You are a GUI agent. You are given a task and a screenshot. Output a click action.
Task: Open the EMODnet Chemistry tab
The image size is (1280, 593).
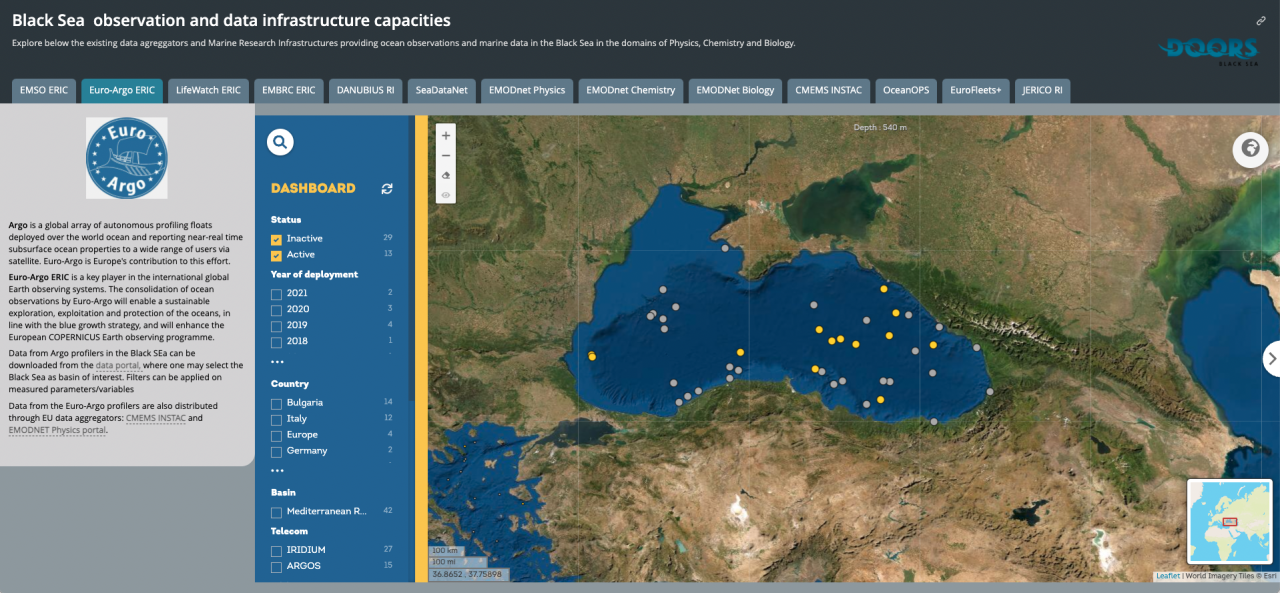[x=630, y=90]
